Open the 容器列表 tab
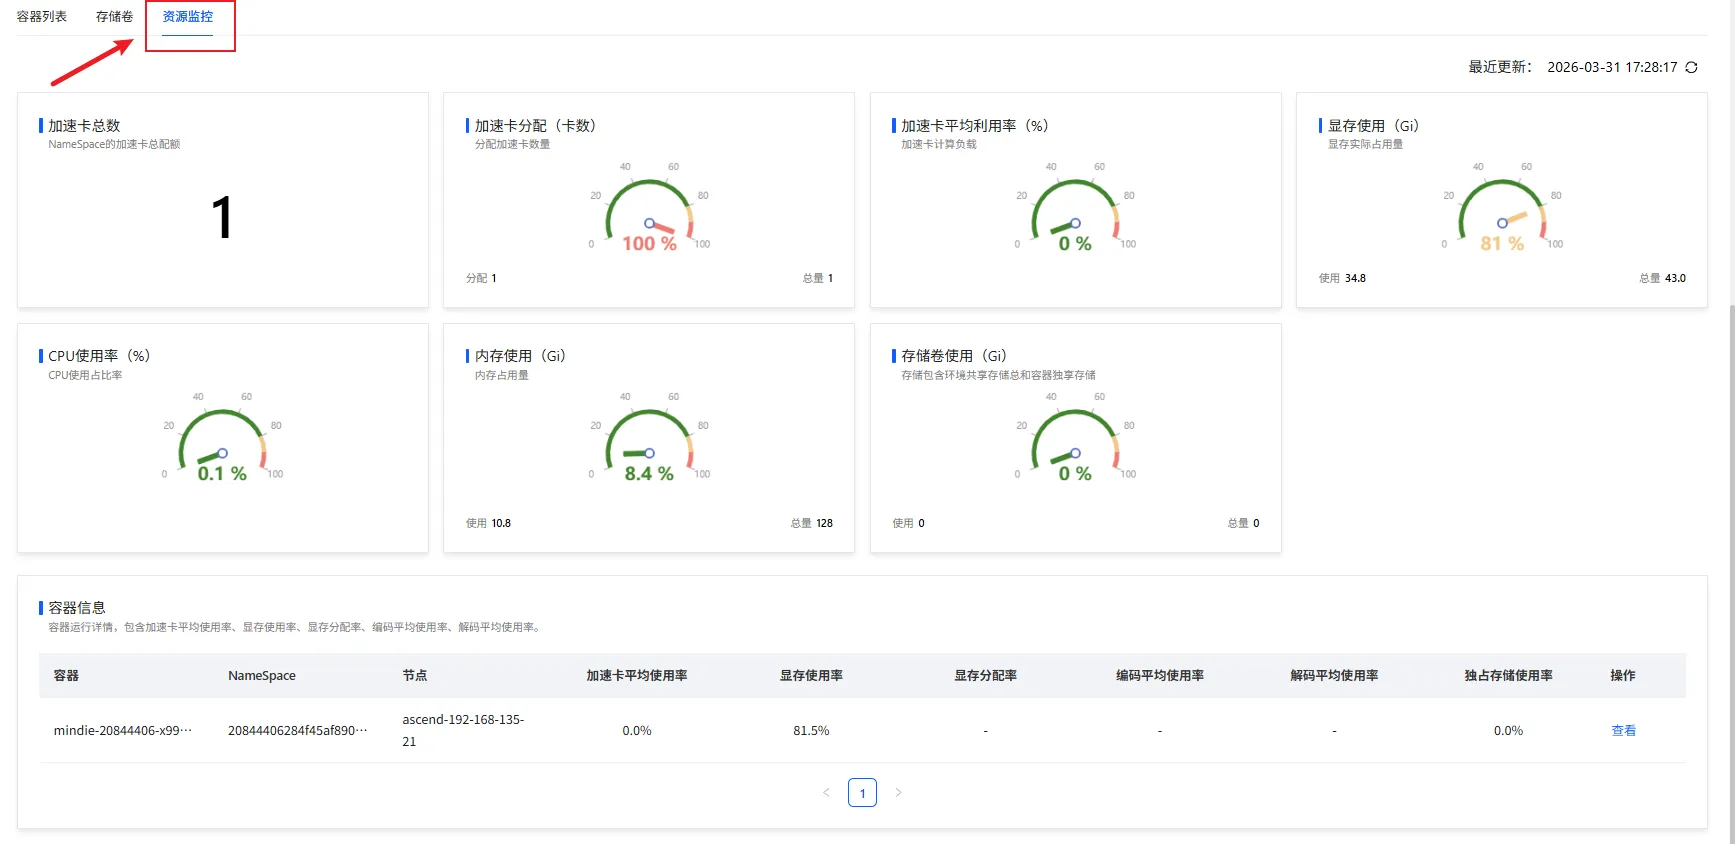 click(42, 16)
